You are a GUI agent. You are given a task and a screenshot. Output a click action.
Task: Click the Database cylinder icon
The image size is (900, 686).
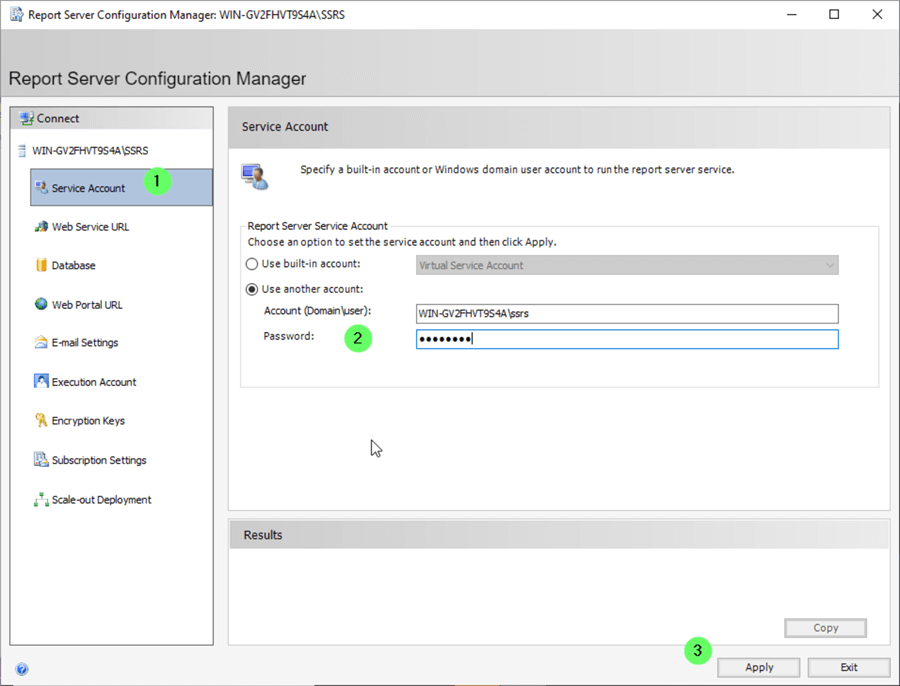click(x=41, y=266)
